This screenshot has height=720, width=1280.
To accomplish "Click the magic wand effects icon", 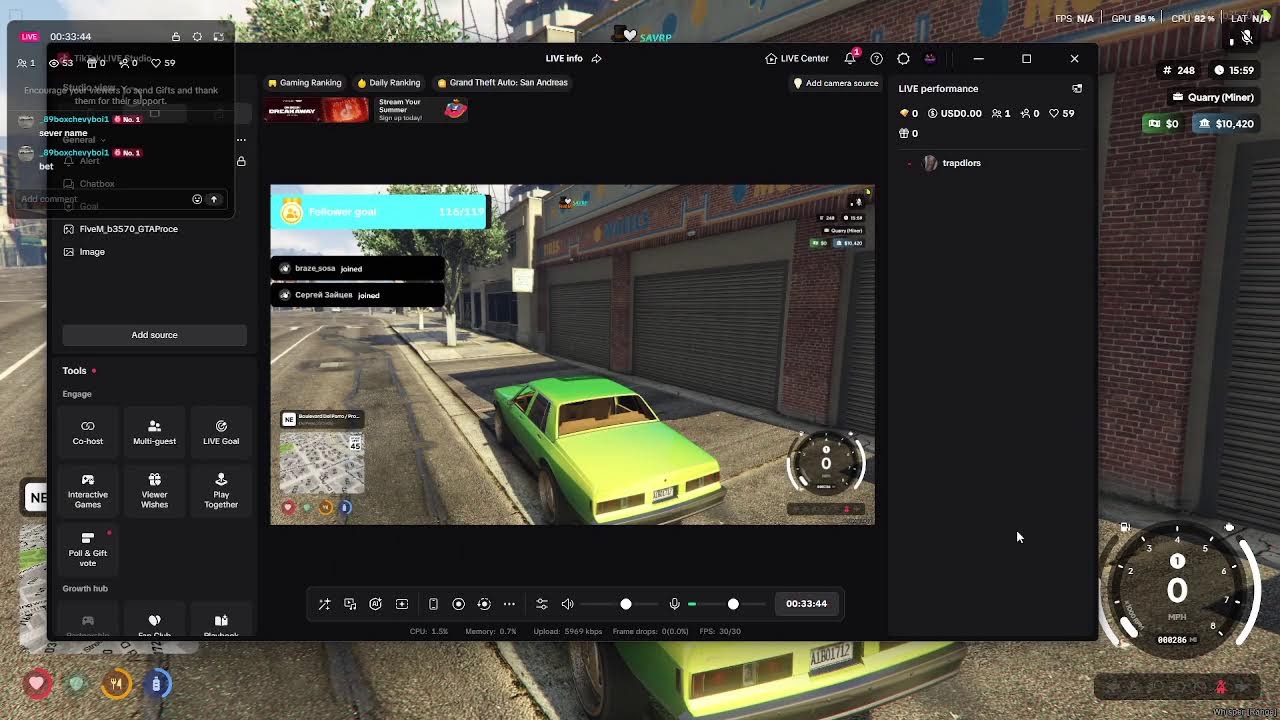I will point(324,604).
